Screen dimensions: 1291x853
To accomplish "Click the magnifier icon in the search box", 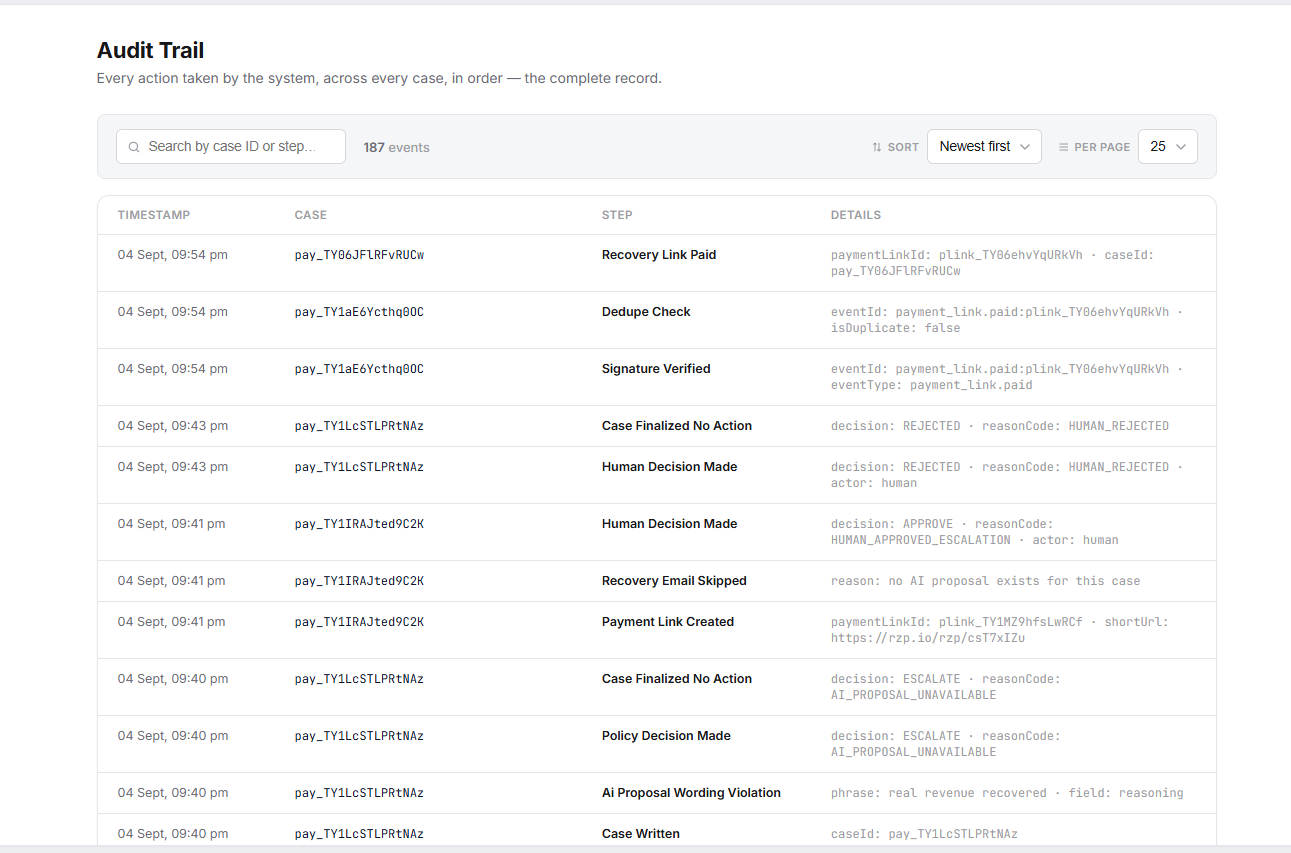I will click(x=134, y=147).
